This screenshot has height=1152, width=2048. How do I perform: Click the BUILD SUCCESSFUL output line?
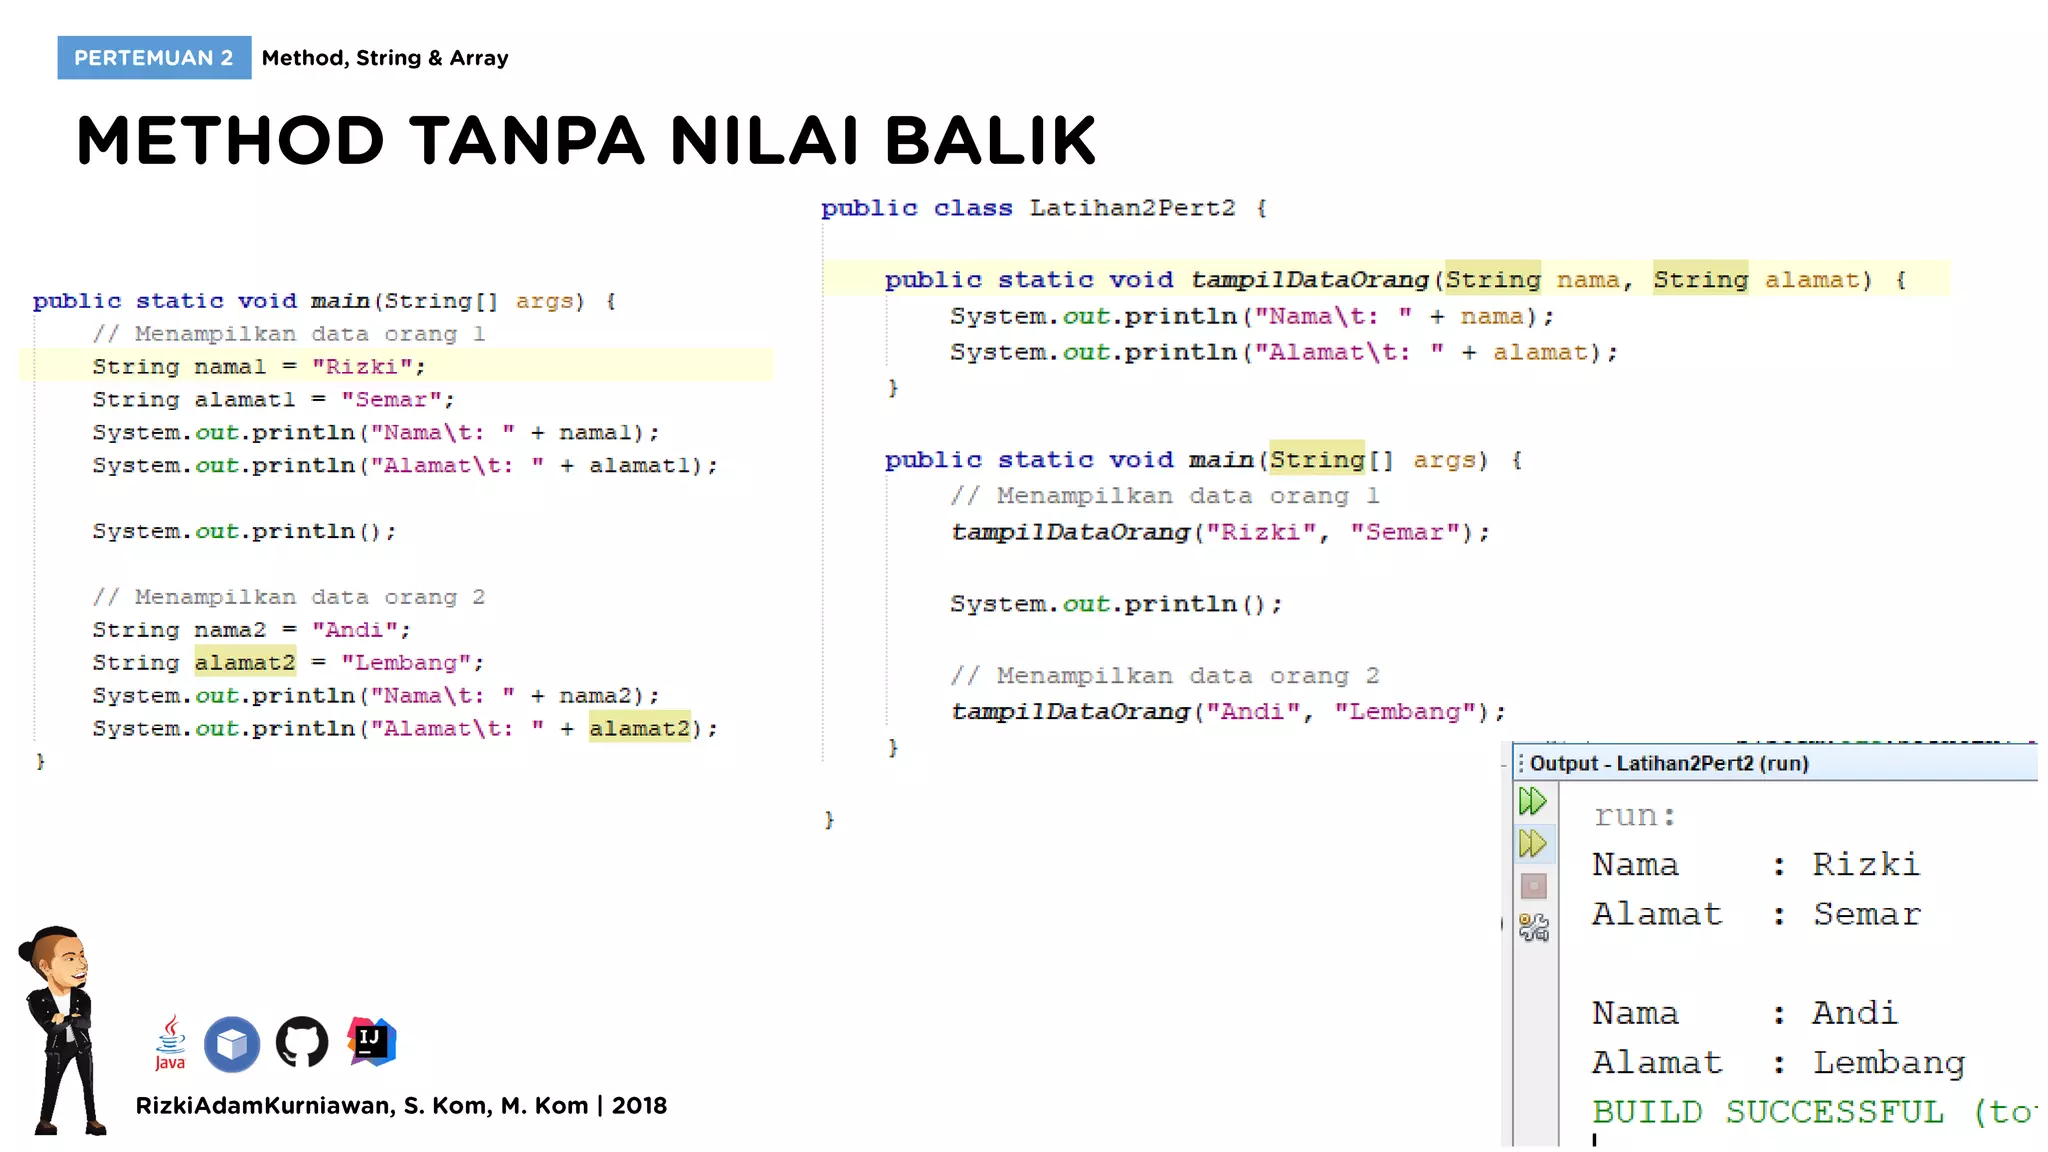coord(1768,1112)
